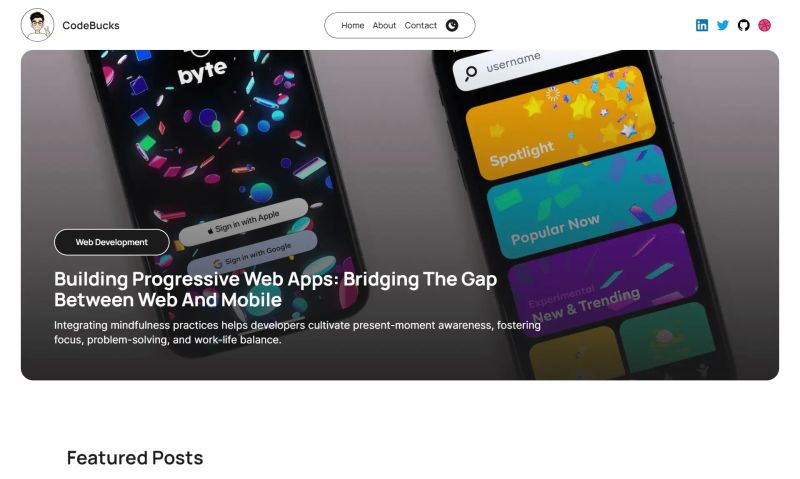800x479 pixels.
Task: Open the LinkedIn profile icon
Action: click(702, 25)
